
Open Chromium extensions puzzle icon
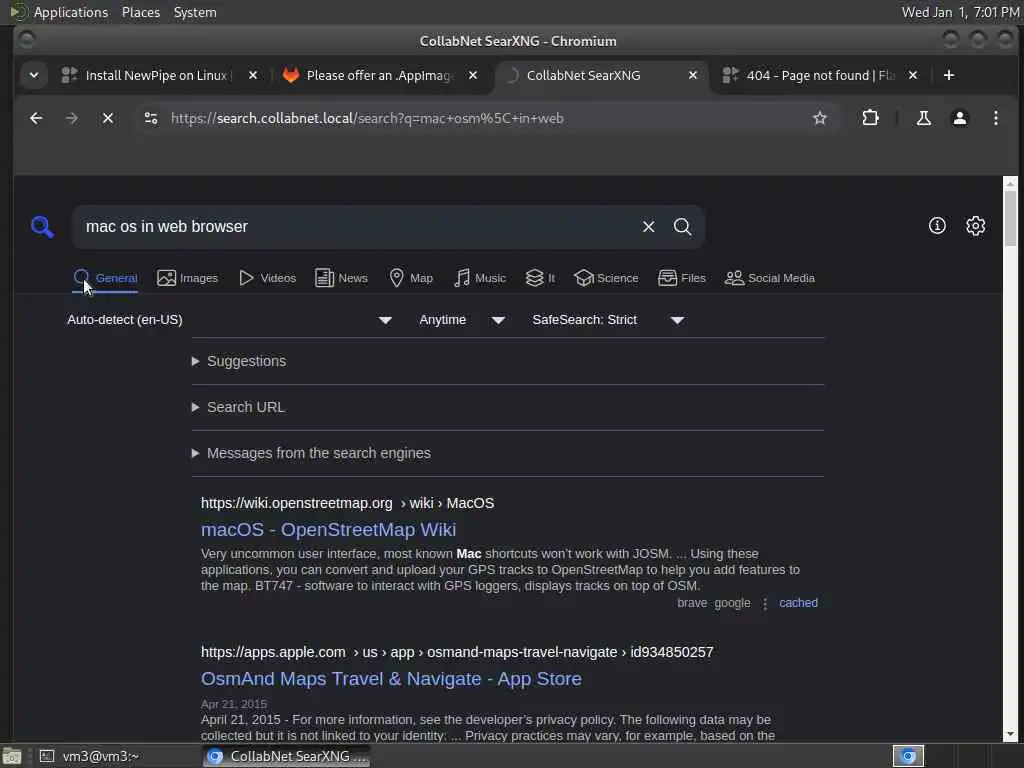coord(871,118)
